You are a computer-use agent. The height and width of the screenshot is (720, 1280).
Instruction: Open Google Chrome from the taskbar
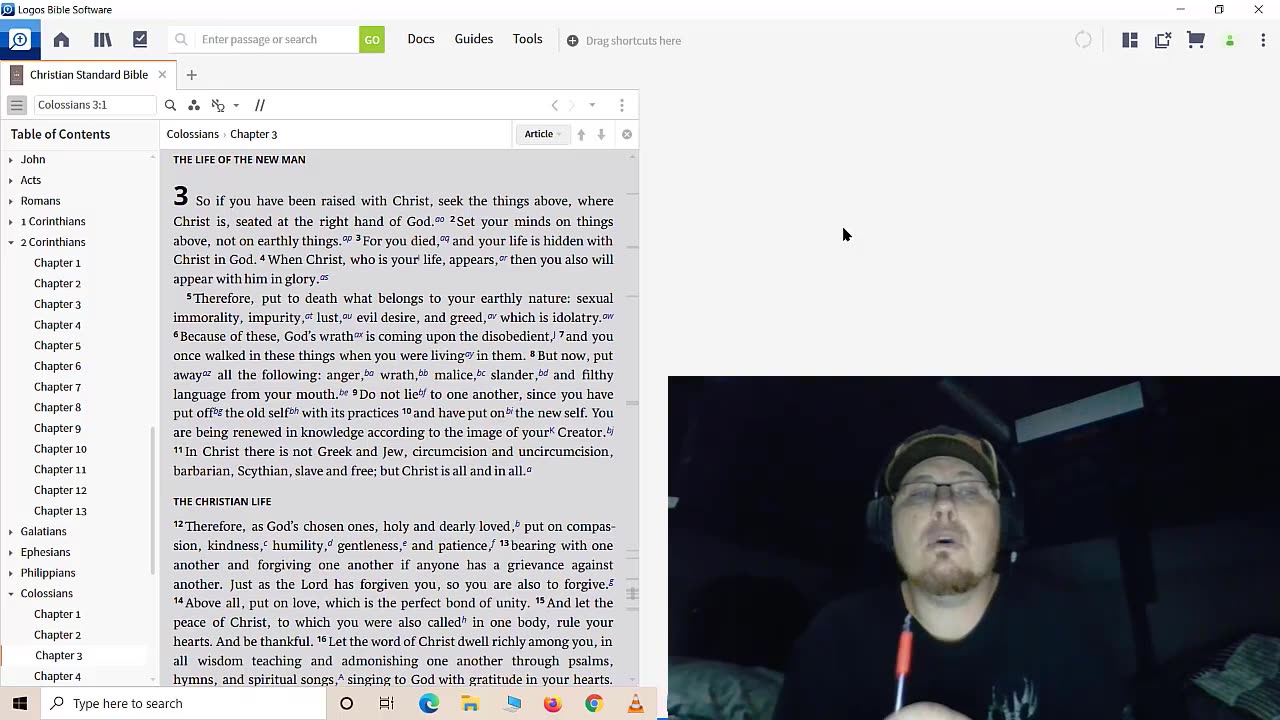tap(594, 703)
